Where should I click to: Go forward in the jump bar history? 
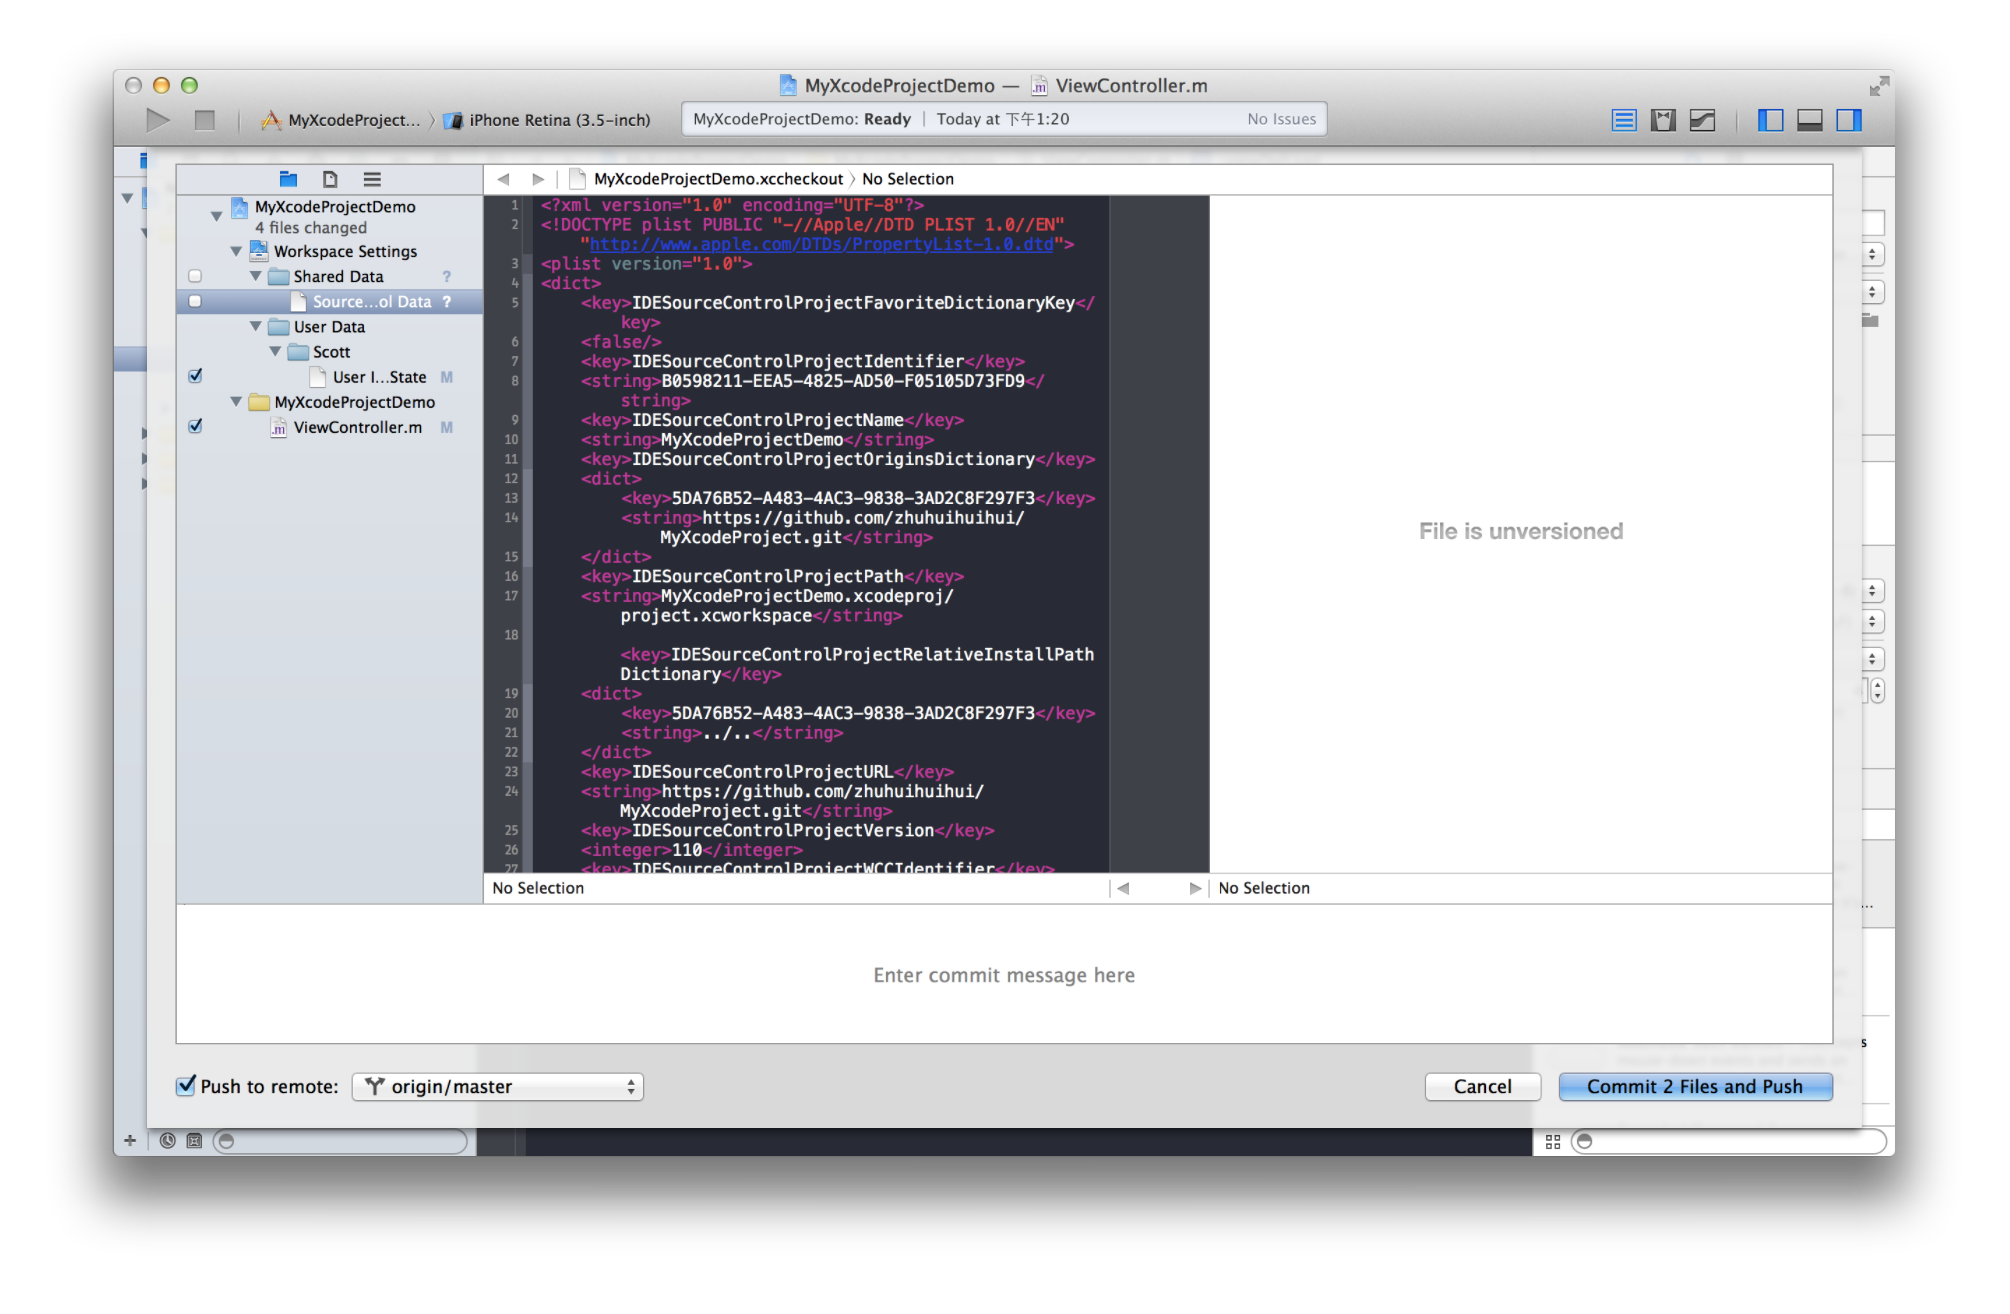538,179
